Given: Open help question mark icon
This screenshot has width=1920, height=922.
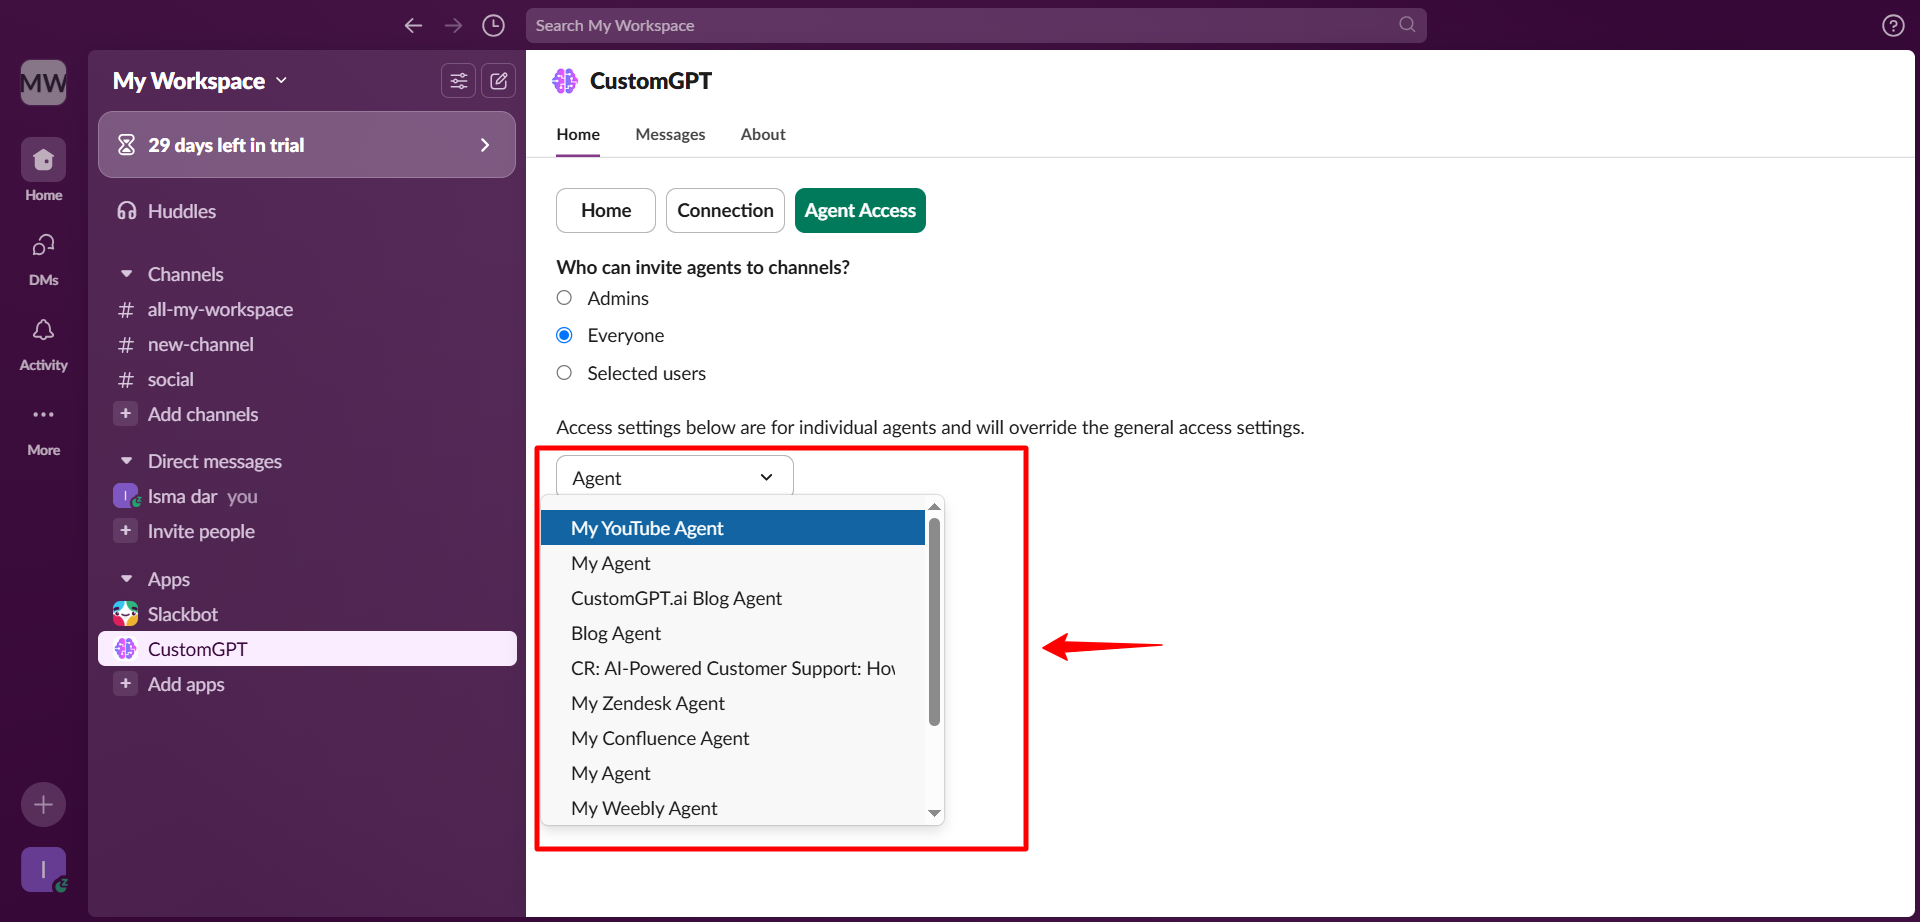Looking at the screenshot, I should tap(1893, 26).
